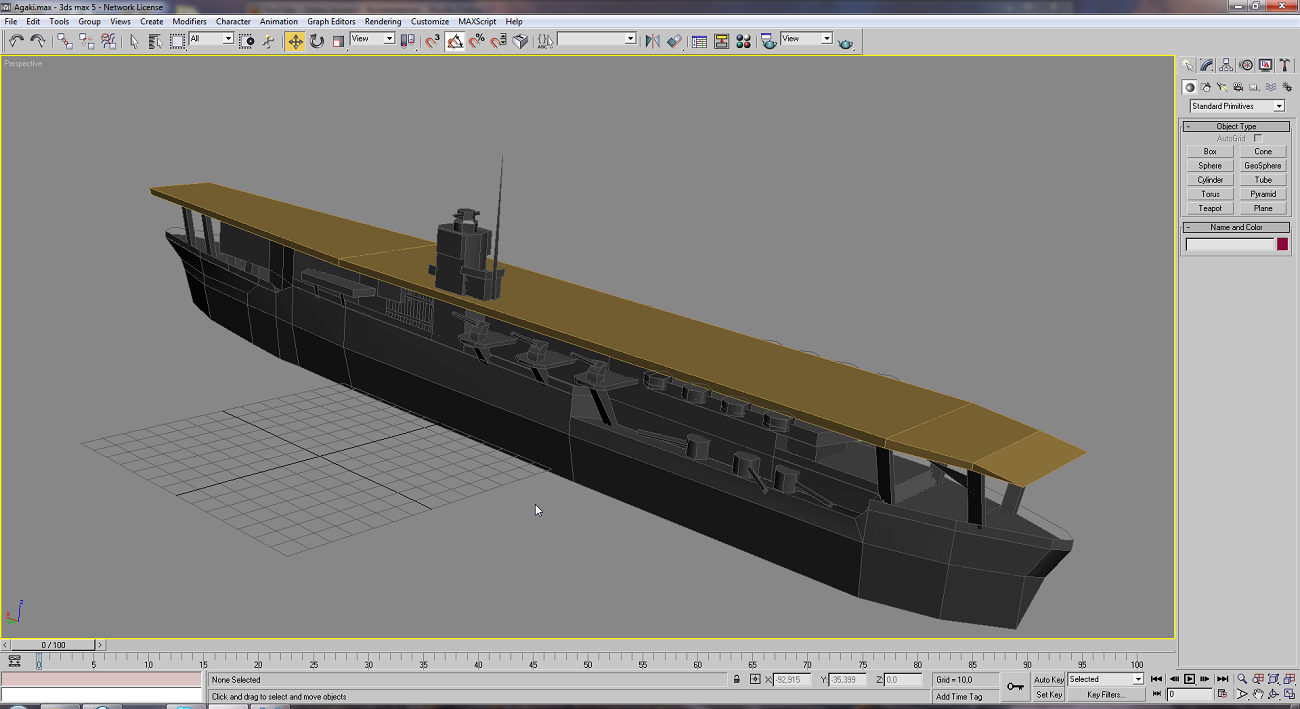Open the Rendering menu
This screenshot has height=709, width=1300.
pos(383,21)
